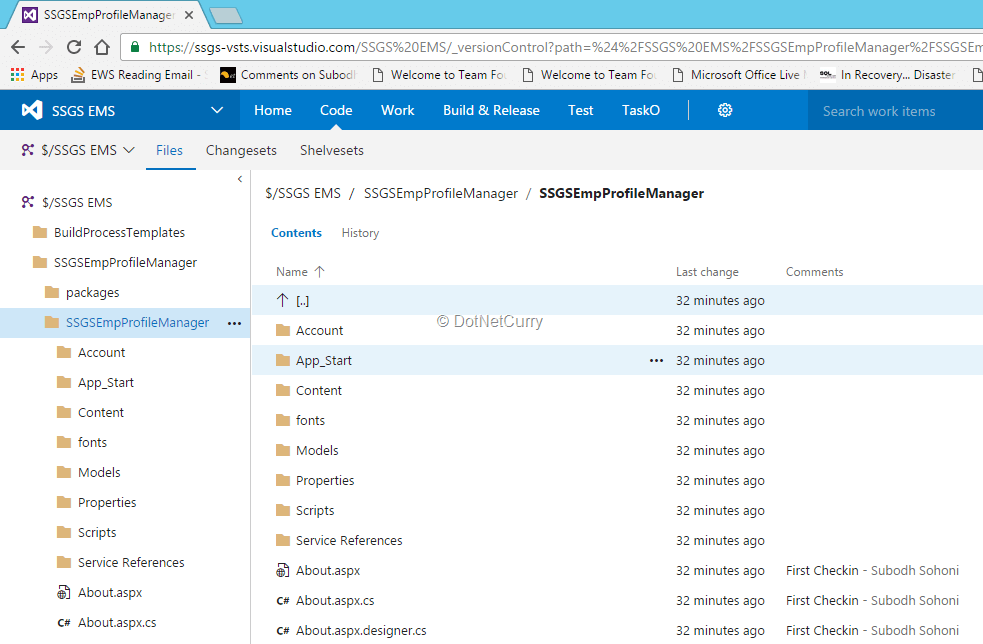Viewport: 983px width, 644px height.
Task: Expand the SSGS EMS project dropdown chevron
Action: (x=217, y=110)
